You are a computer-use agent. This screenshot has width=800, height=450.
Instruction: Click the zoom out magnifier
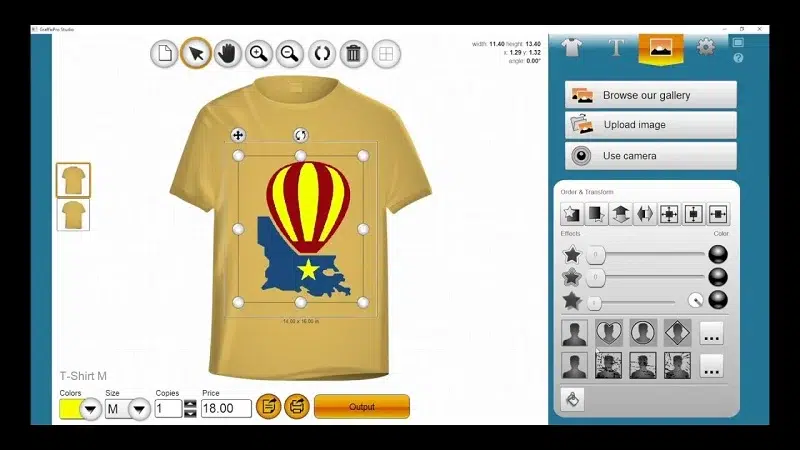tap(290, 54)
